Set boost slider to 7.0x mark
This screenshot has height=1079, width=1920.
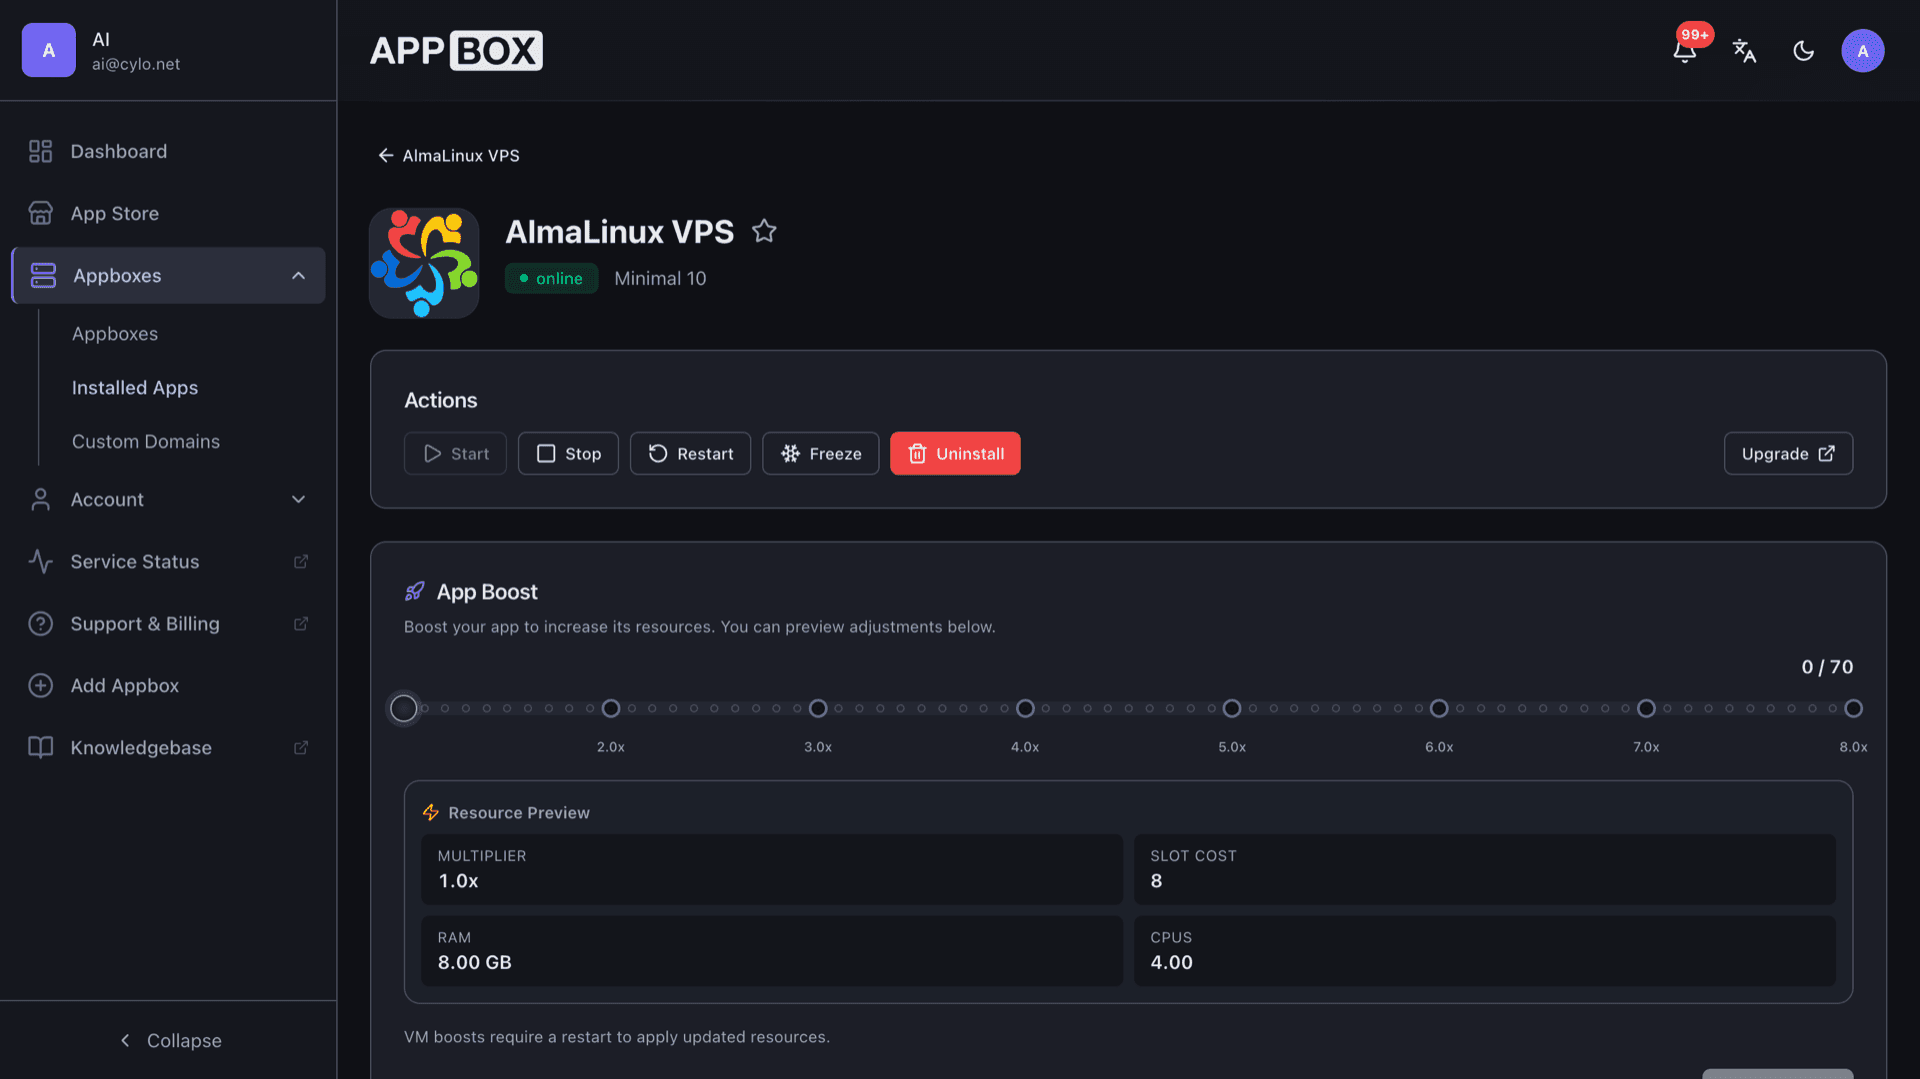1646,708
